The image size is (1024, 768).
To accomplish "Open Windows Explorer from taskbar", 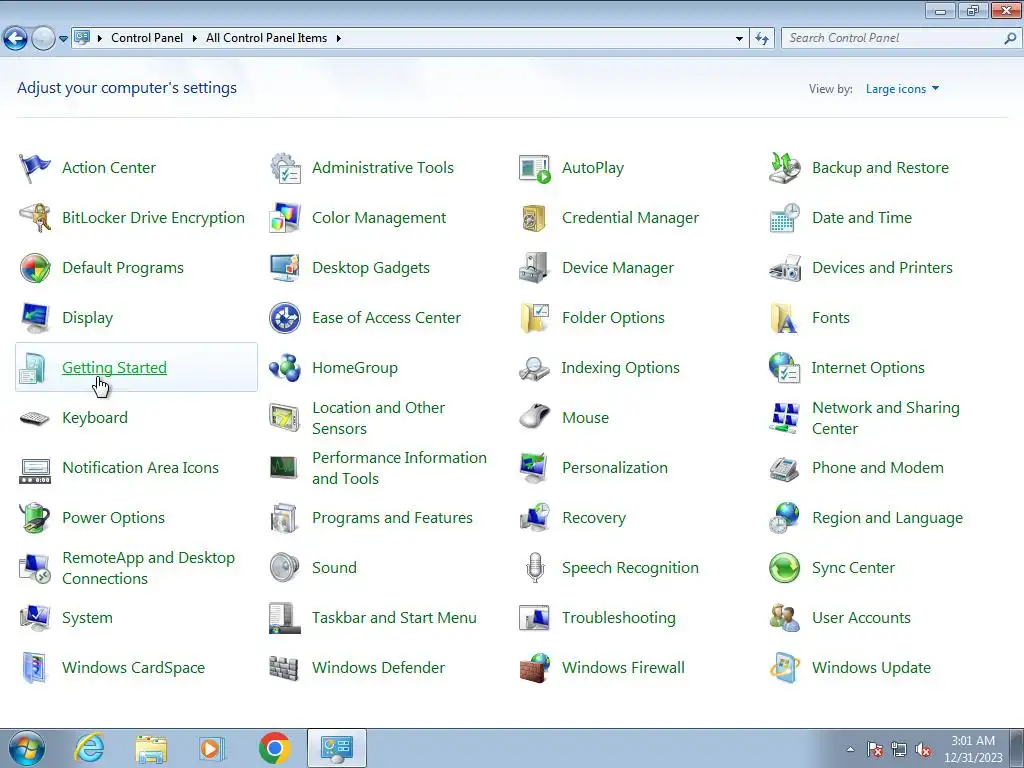I will 151,748.
